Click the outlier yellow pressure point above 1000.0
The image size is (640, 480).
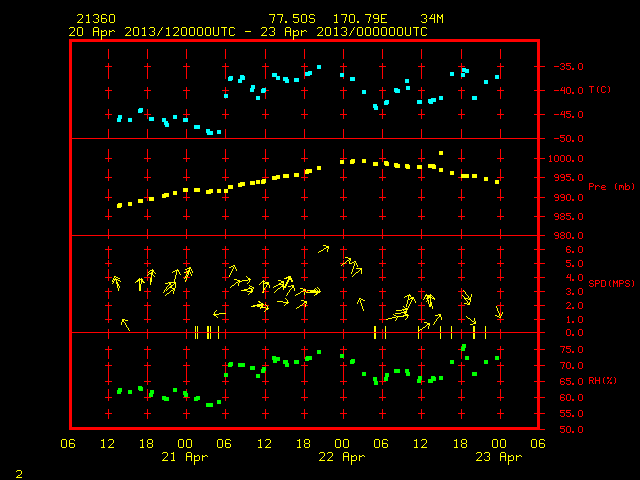441,153
